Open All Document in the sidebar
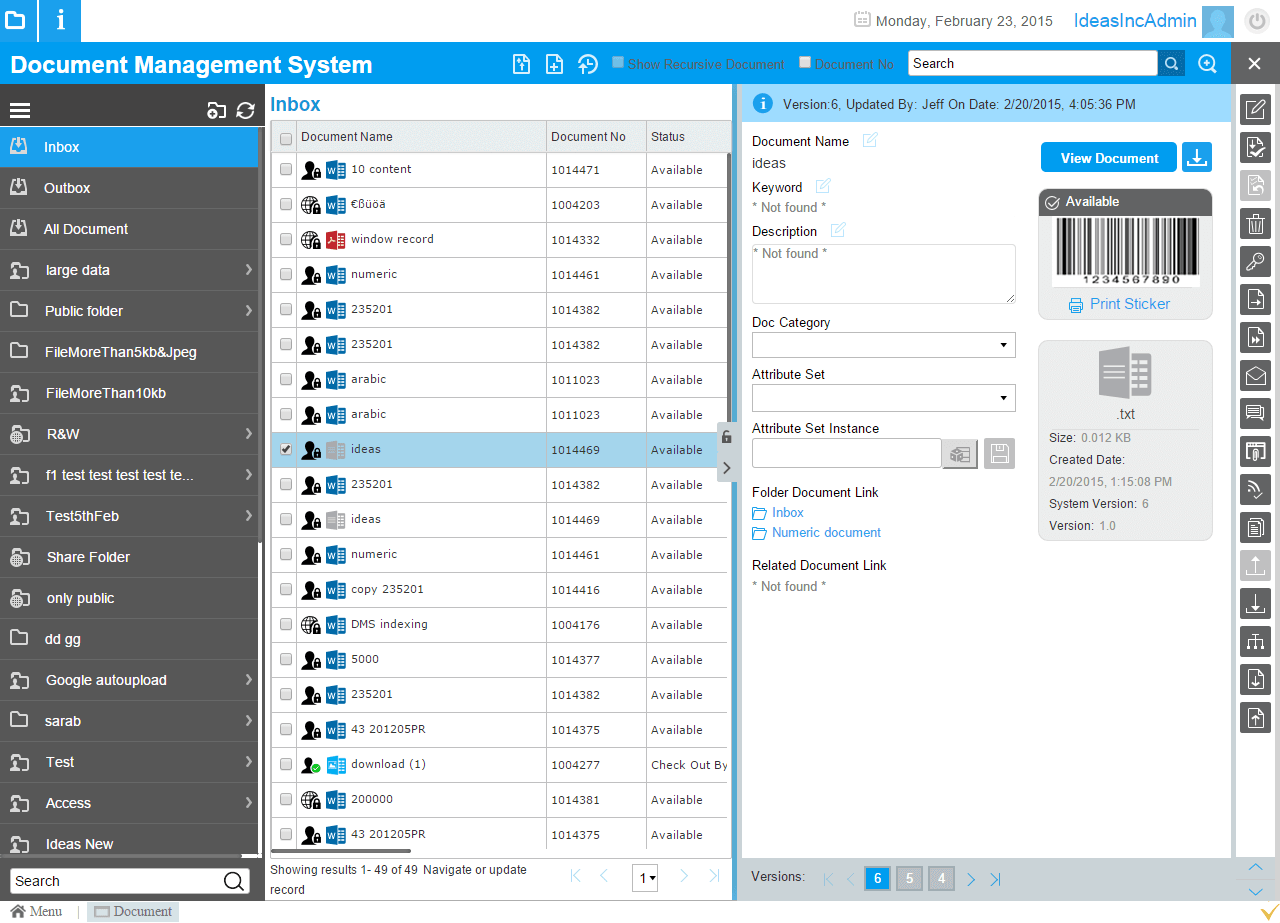 click(x=86, y=229)
